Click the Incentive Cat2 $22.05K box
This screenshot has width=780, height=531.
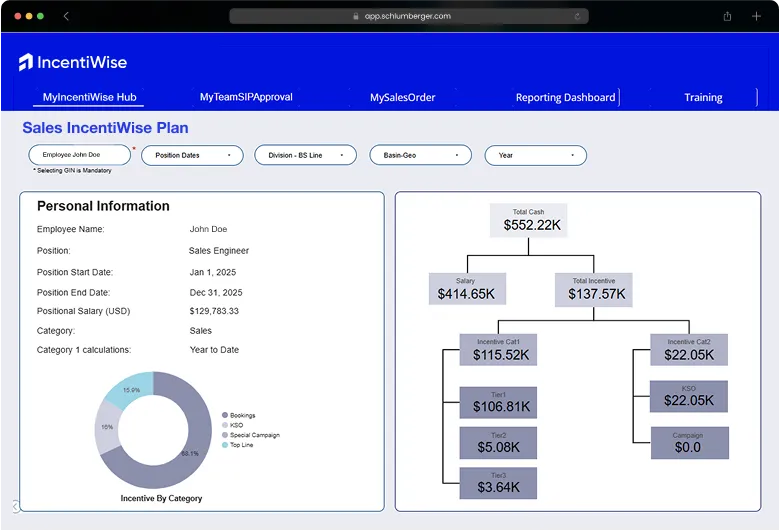[689, 349]
